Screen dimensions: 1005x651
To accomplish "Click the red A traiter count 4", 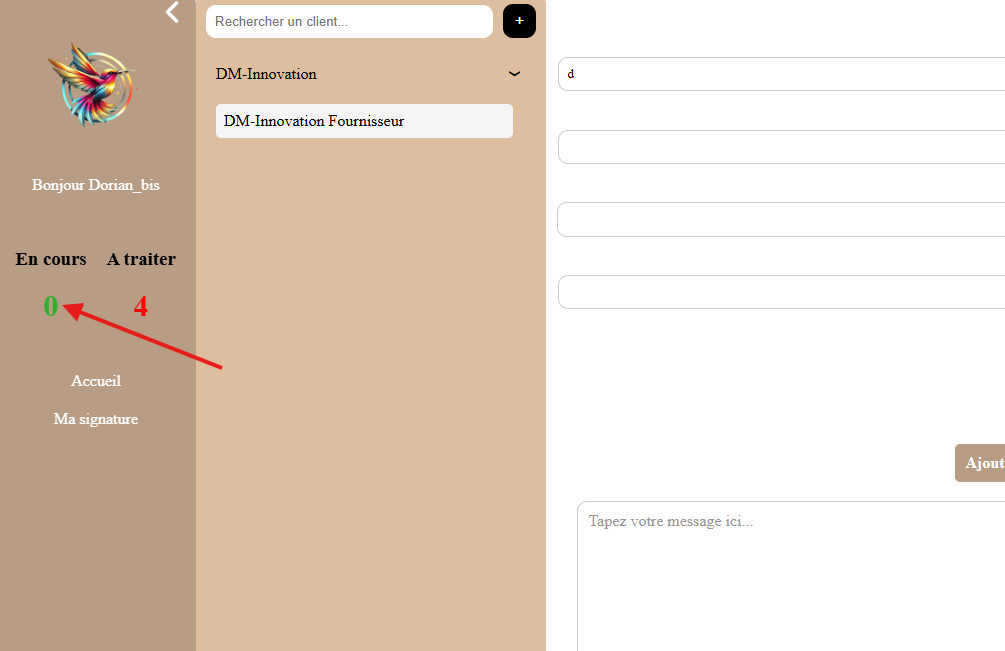I will point(141,306).
